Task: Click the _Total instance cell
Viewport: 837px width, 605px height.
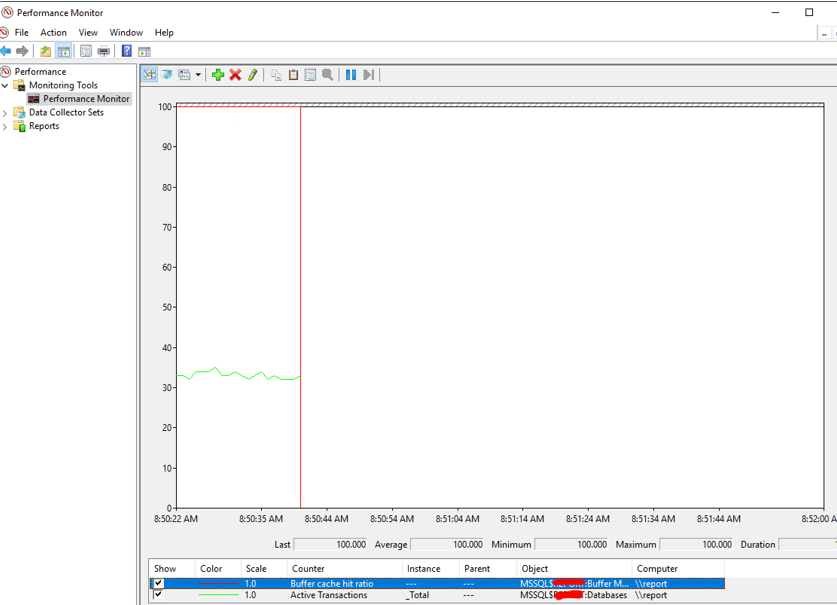Action: click(x=417, y=595)
